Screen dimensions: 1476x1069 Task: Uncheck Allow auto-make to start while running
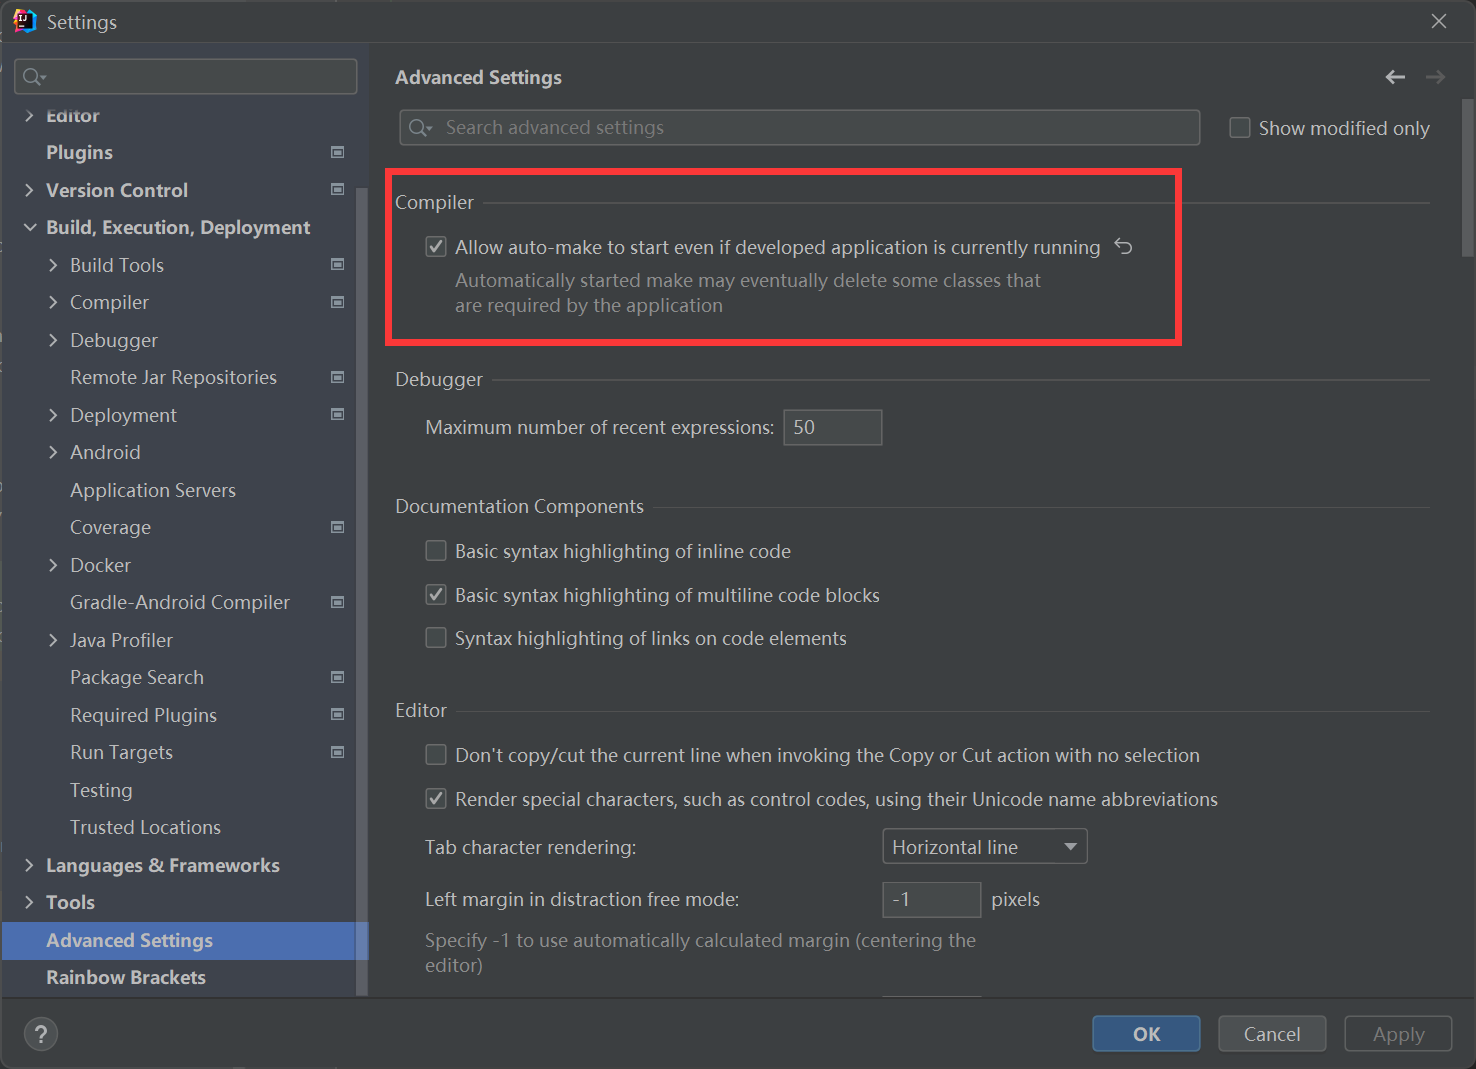(436, 247)
